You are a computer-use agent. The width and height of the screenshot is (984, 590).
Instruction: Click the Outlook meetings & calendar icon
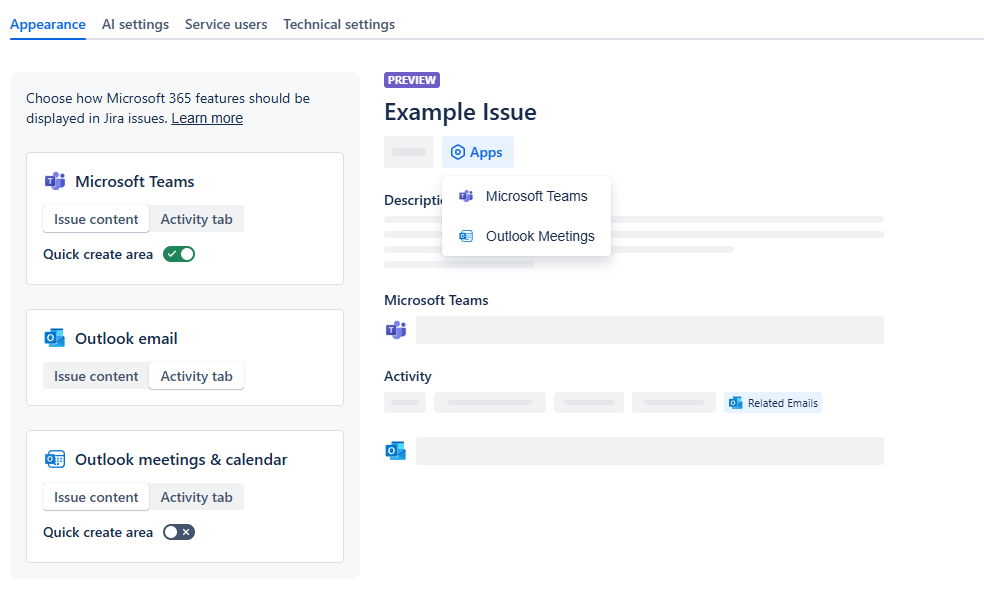54,459
